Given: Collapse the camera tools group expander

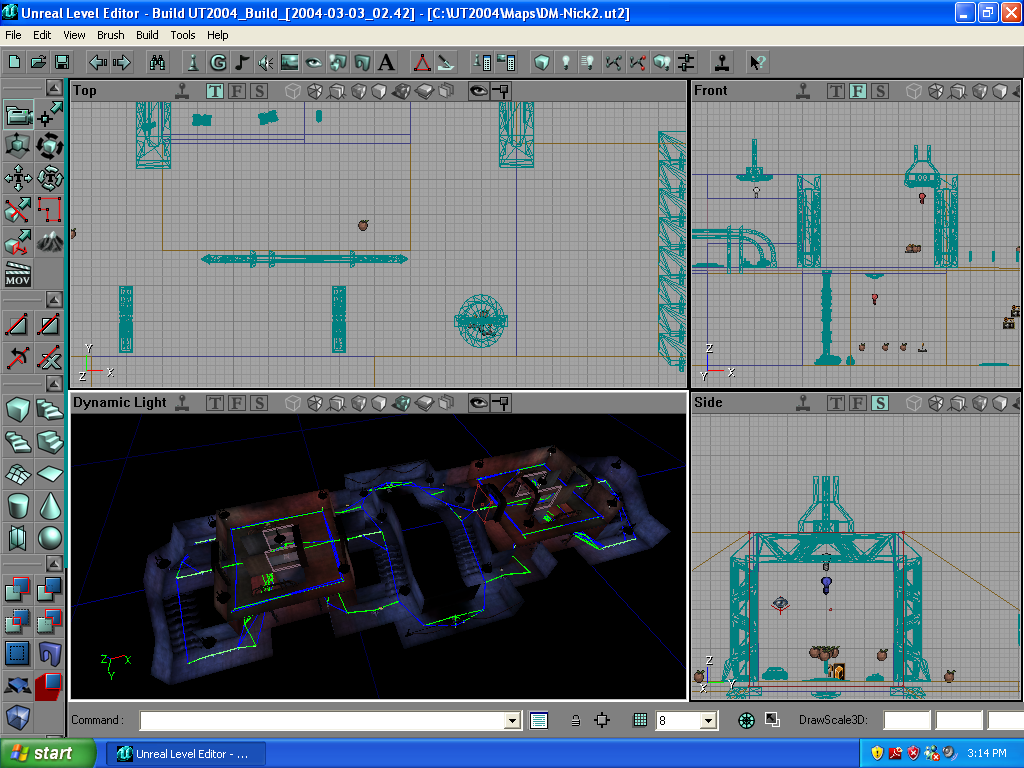Looking at the screenshot, I should pyautogui.click(x=54, y=88).
